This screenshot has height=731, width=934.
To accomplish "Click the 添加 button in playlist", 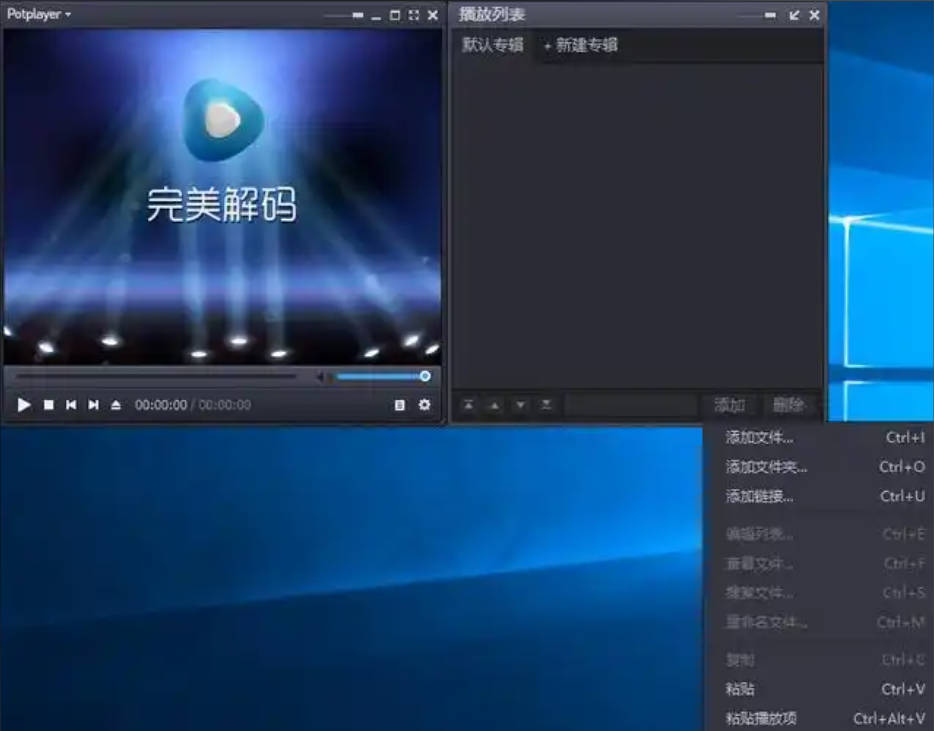I will click(x=730, y=405).
